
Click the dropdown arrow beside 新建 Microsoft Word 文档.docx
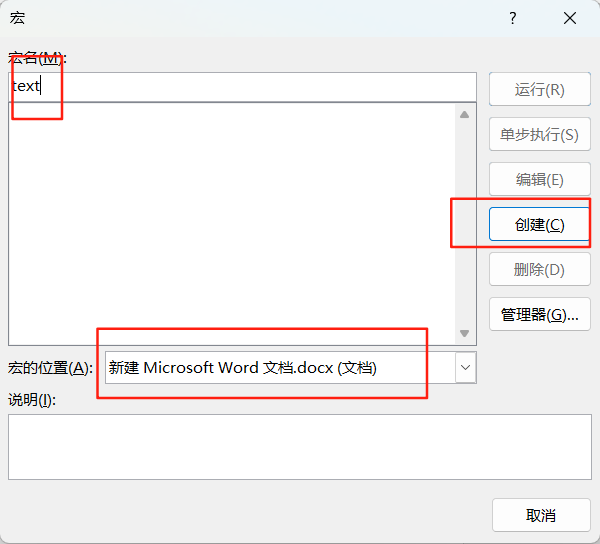(466, 368)
